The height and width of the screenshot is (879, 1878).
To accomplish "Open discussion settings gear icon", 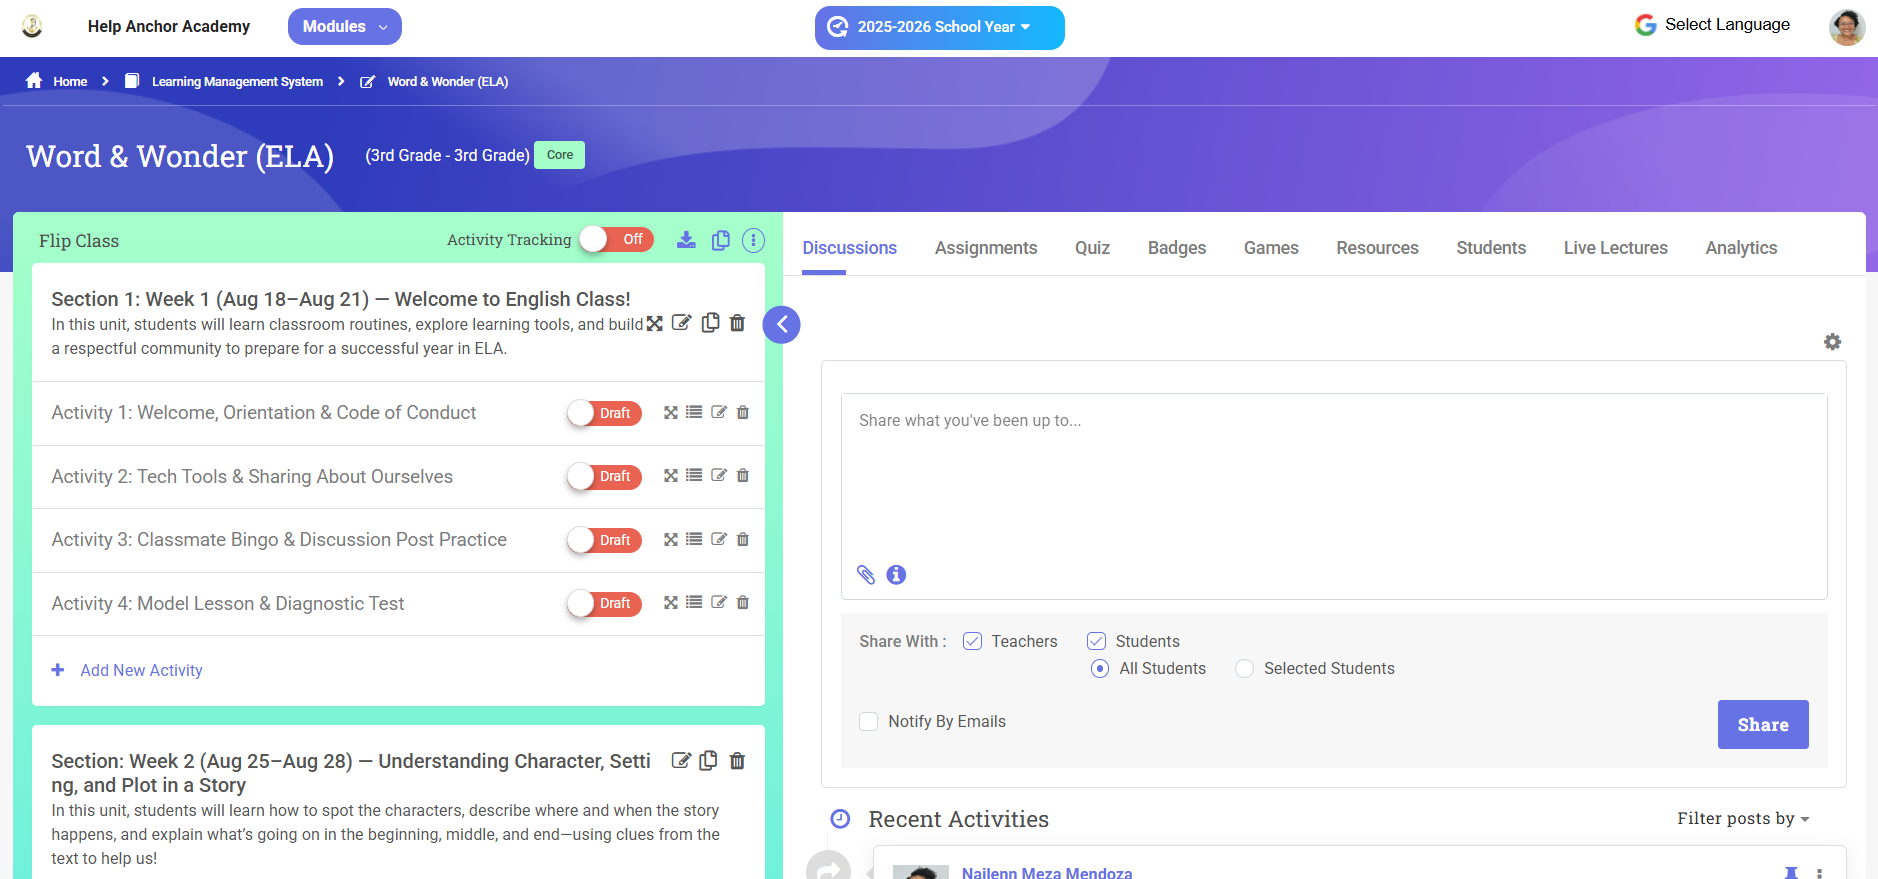I will (x=1832, y=342).
